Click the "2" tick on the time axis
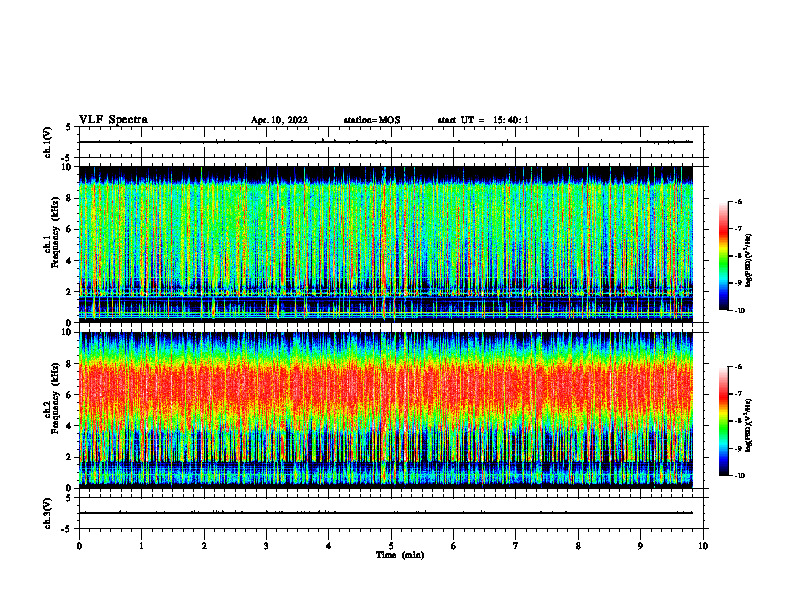This screenshot has height=612, width=792. point(204,546)
